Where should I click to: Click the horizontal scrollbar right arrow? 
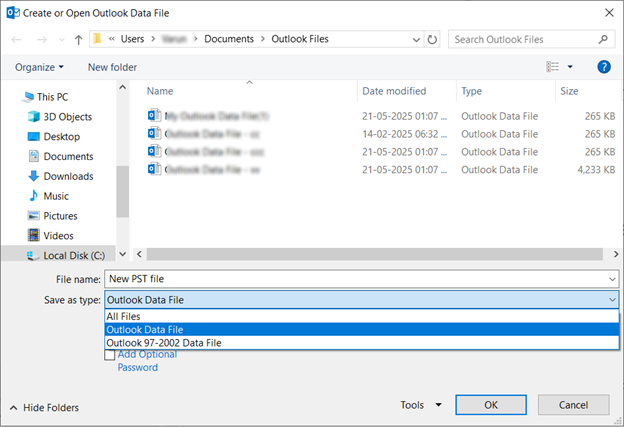(x=616, y=254)
